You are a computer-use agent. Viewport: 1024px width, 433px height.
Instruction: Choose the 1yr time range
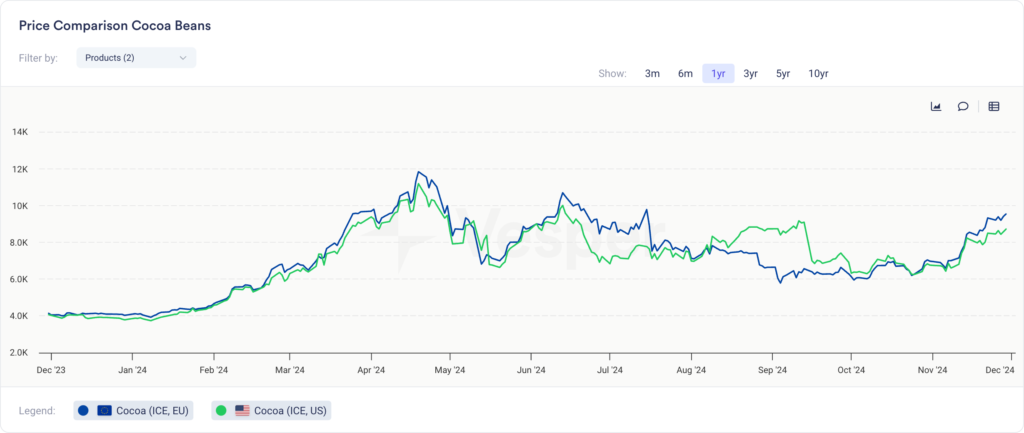(718, 73)
